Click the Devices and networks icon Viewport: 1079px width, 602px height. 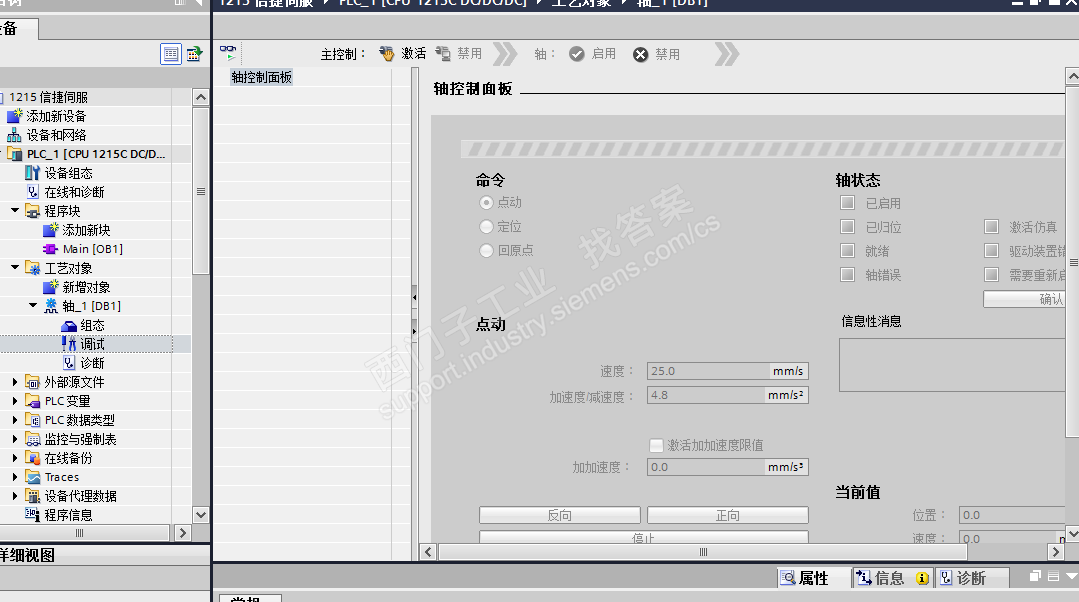[14, 135]
